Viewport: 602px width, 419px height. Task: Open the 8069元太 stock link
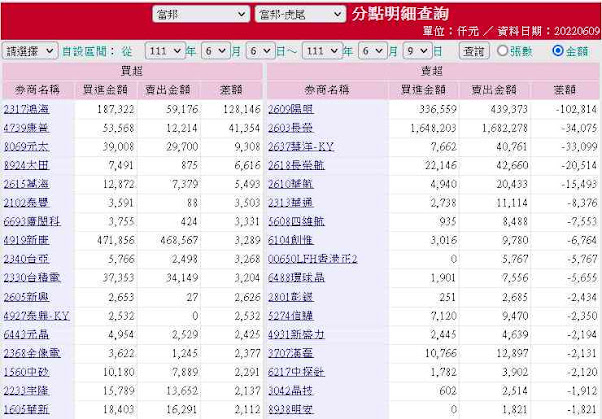[26, 146]
